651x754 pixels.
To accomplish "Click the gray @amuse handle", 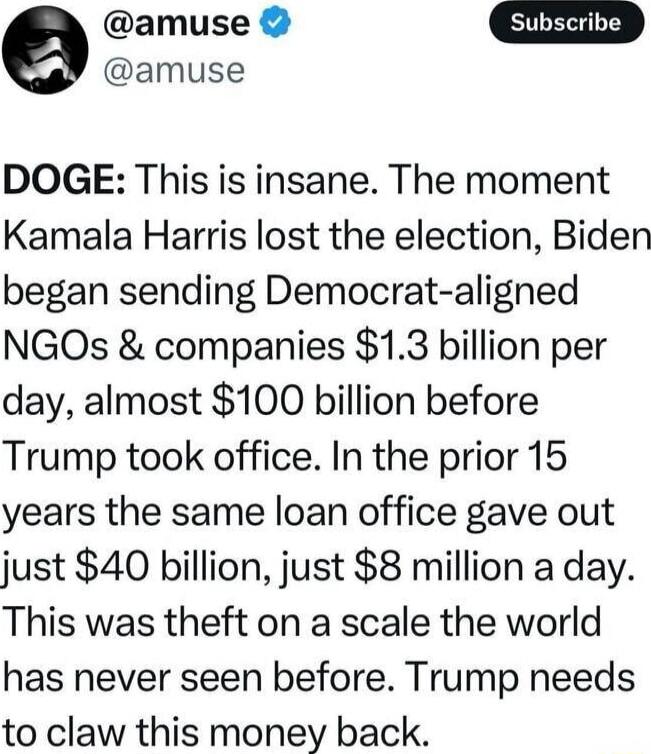I will [174, 71].
